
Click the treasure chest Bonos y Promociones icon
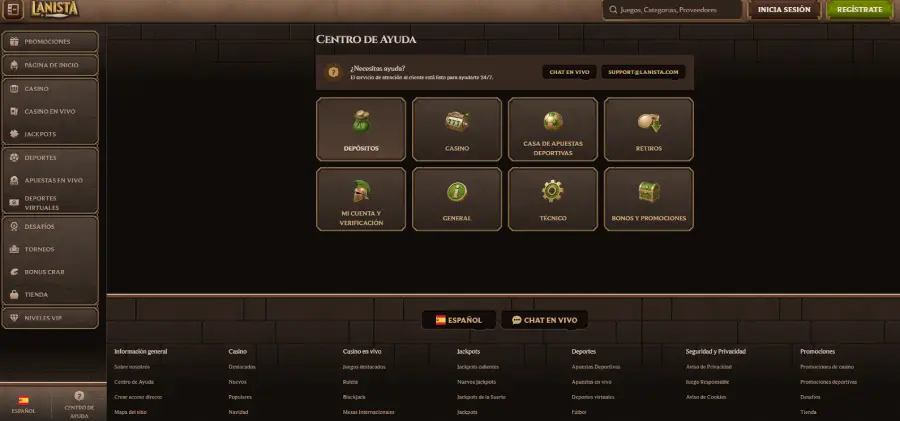point(649,191)
